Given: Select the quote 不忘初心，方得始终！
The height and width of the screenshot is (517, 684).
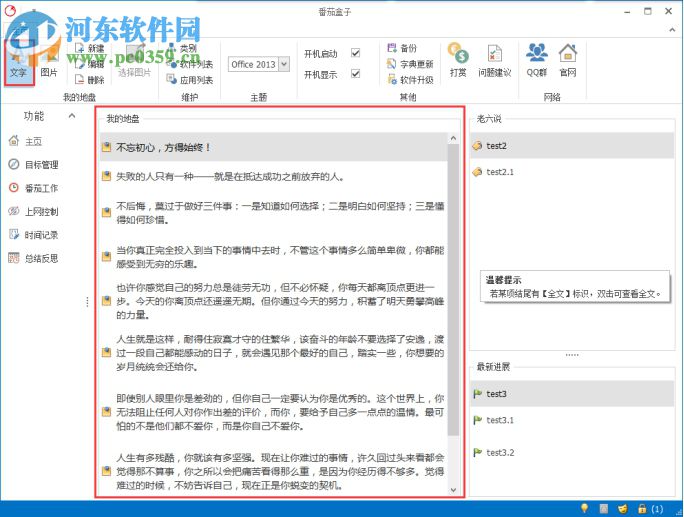Looking at the screenshot, I should pyautogui.click(x=274, y=147).
